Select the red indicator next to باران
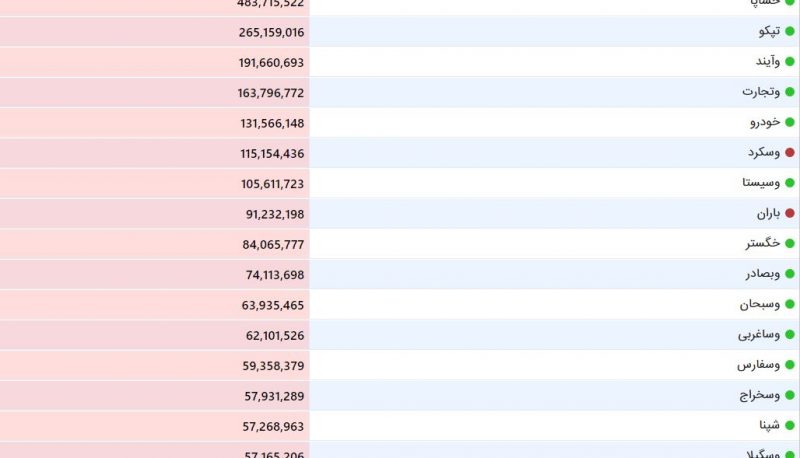This screenshot has width=800, height=458. [x=790, y=214]
